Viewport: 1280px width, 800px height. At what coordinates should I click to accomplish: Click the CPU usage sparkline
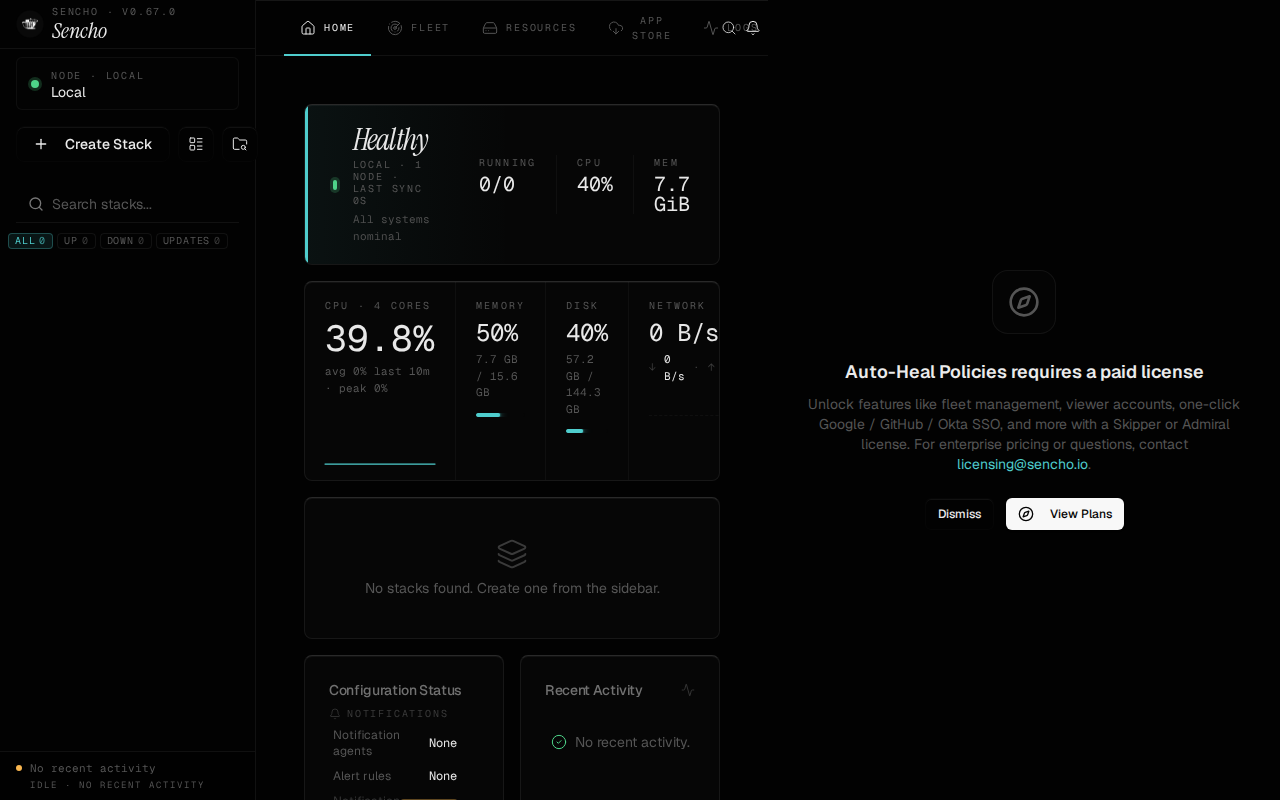click(380, 463)
